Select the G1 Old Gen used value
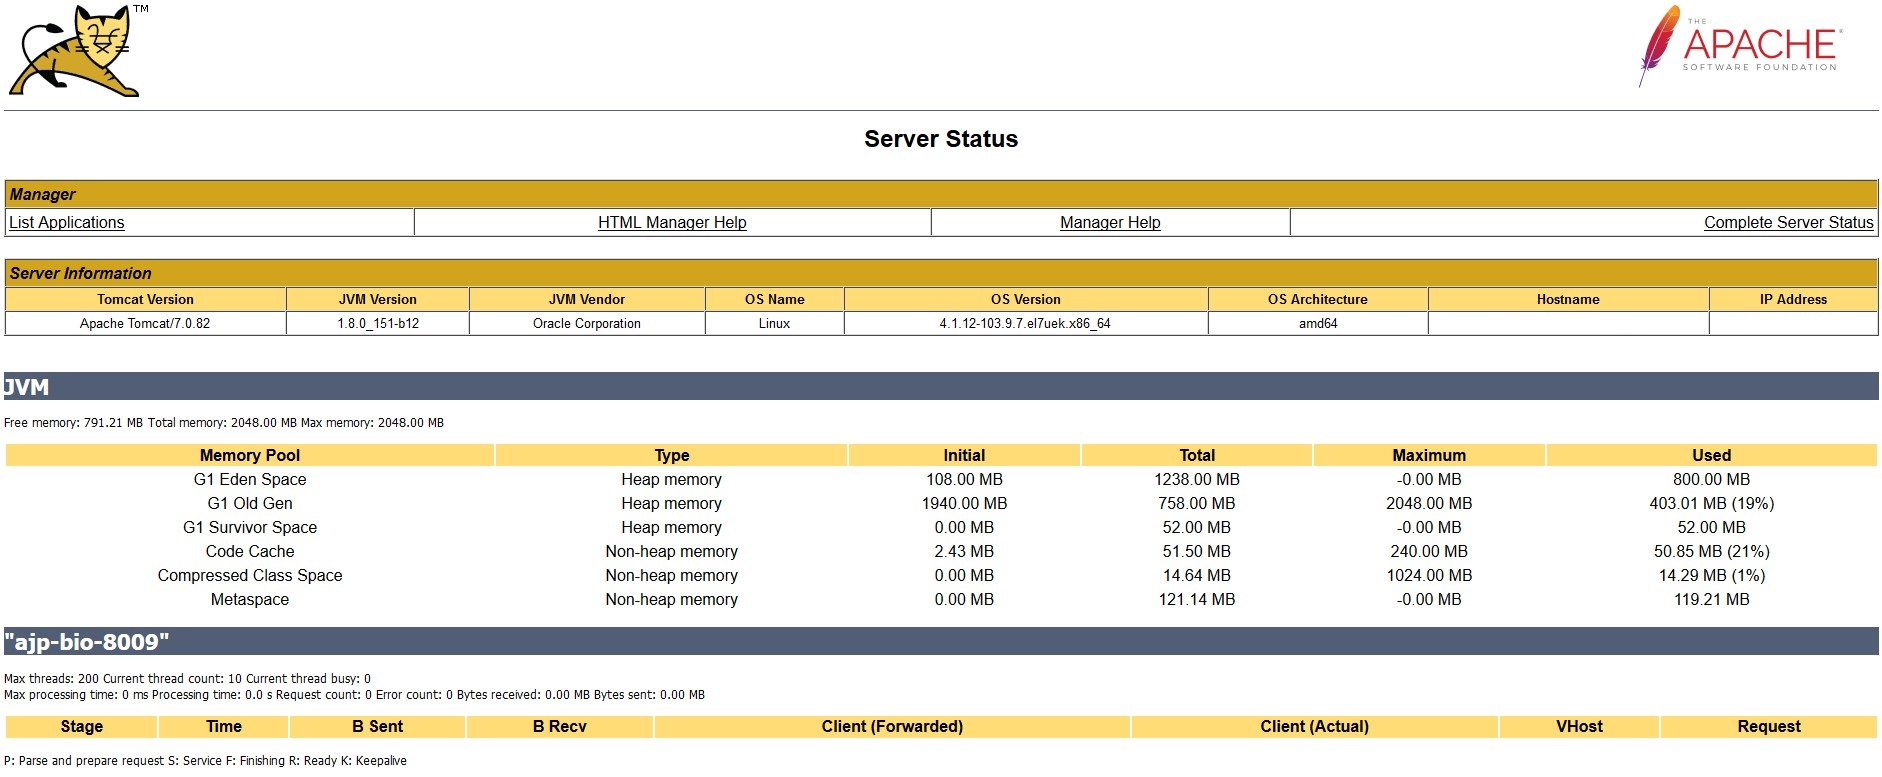 (x=1711, y=503)
